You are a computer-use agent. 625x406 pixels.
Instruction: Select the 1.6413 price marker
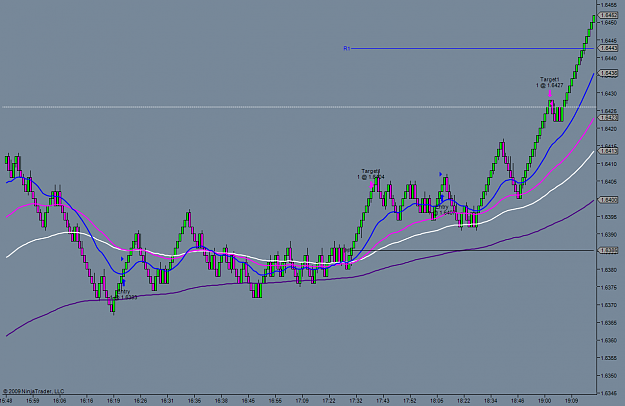pos(609,151)
